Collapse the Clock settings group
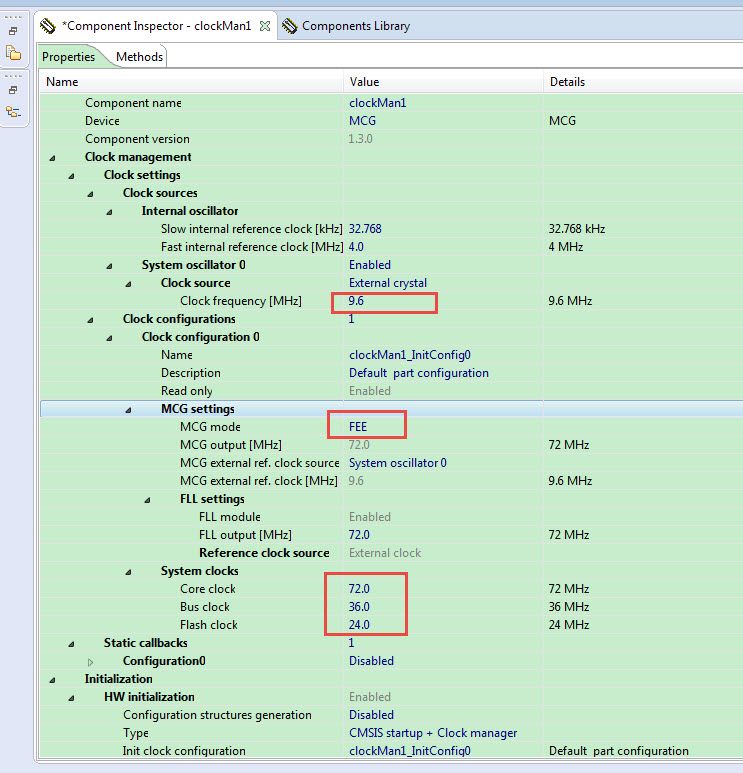 [x=71, y=176]
